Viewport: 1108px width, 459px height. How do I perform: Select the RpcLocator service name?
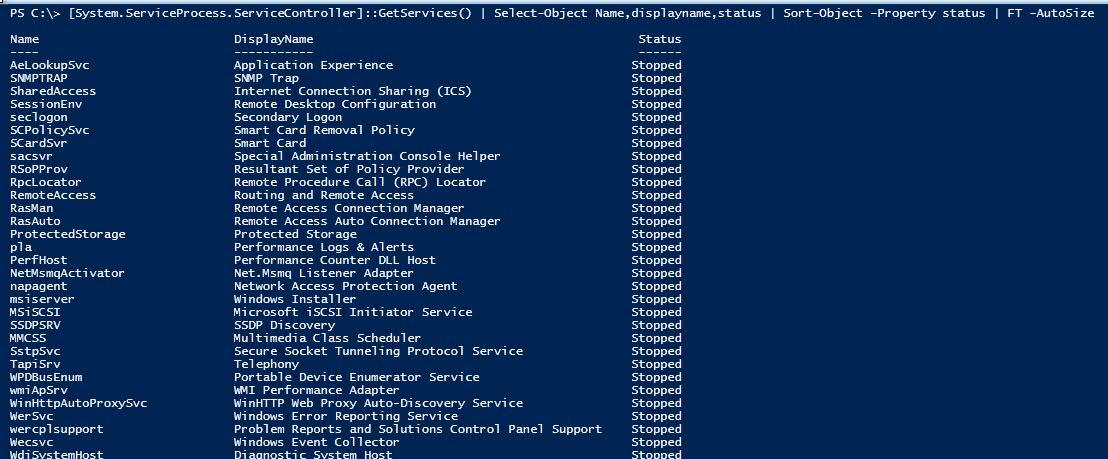46,182
